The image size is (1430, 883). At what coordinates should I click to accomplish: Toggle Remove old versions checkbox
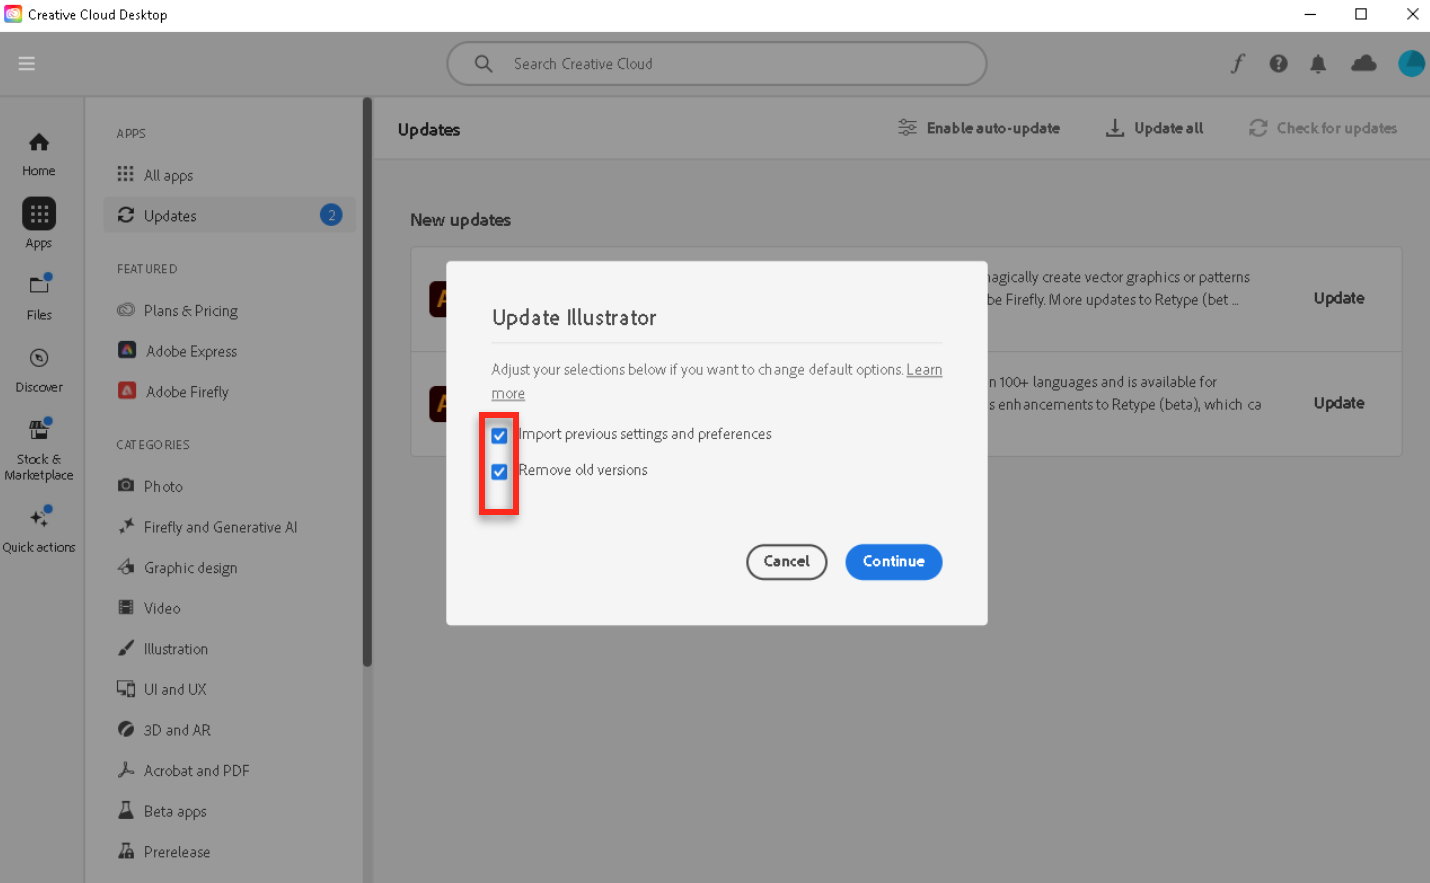point(499,471)
